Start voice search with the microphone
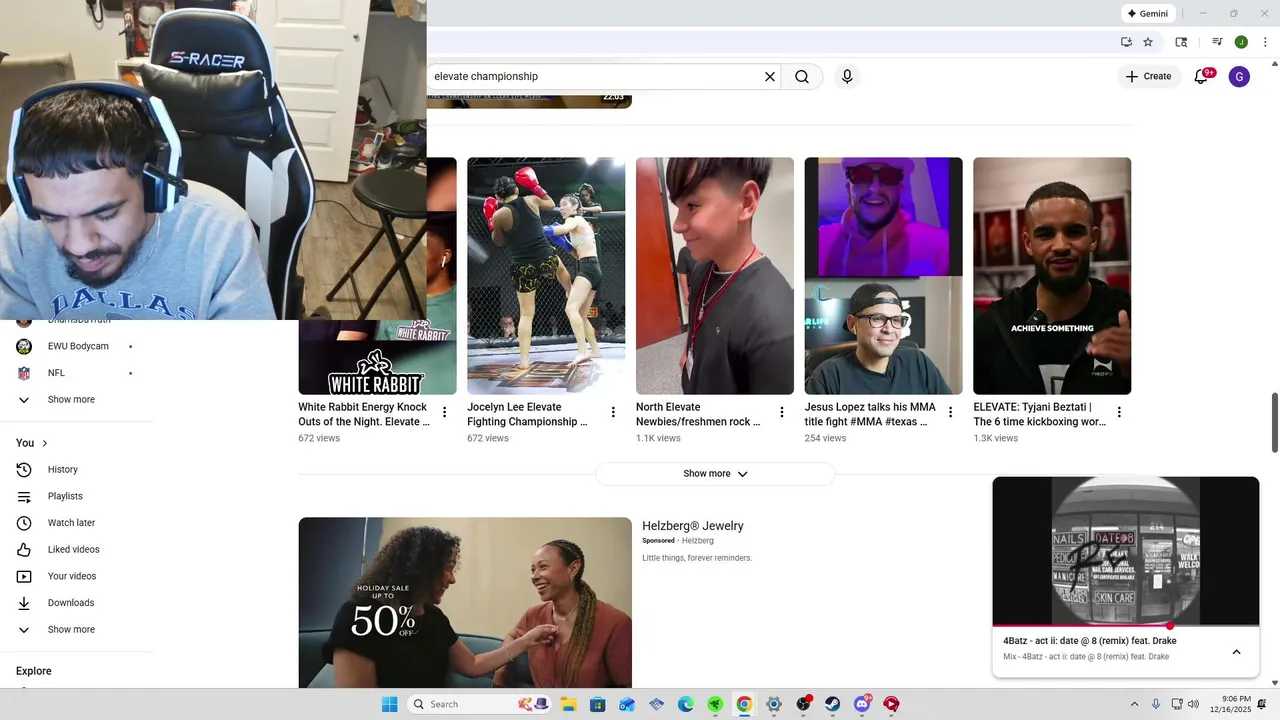The image size is (1280, 720). coord(847,77)
